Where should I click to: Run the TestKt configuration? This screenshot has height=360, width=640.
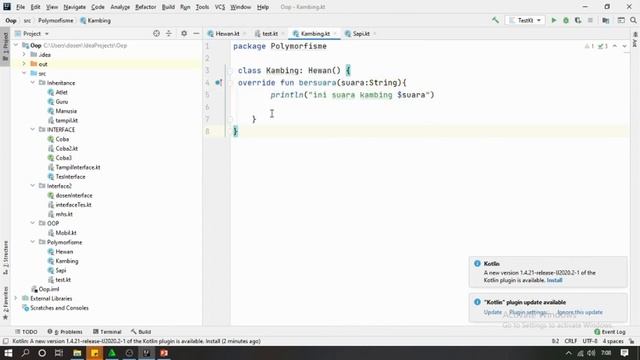554,20
